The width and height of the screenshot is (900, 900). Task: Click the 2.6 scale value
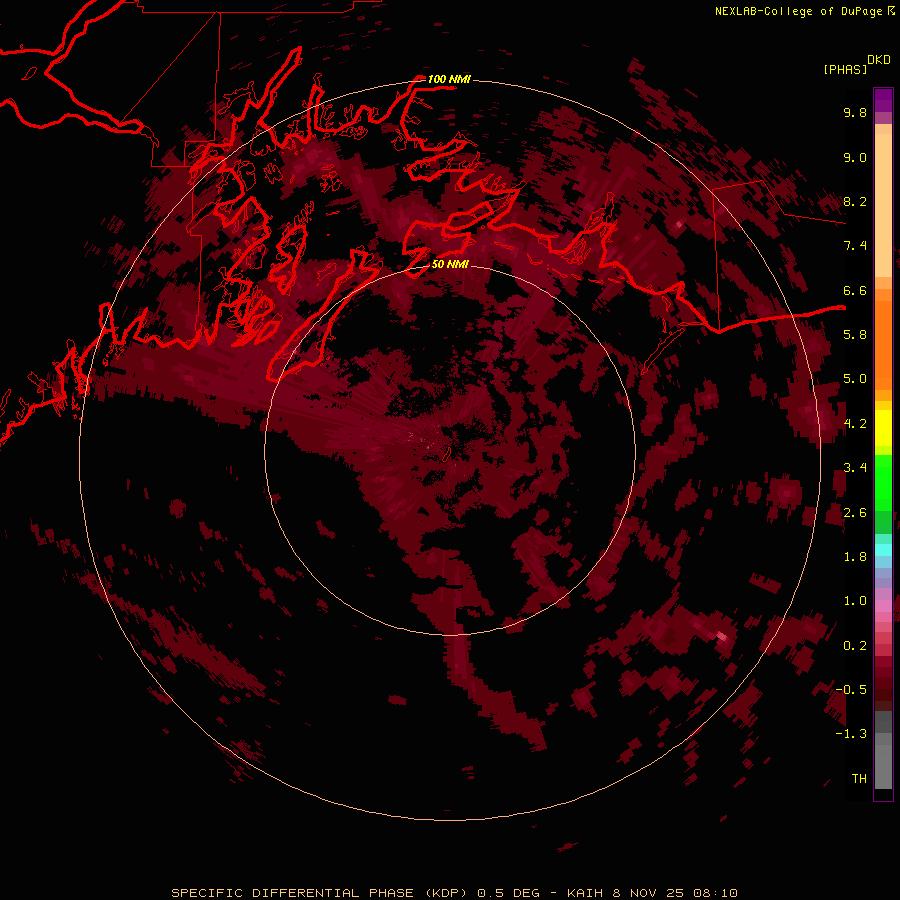pos(855,513)
